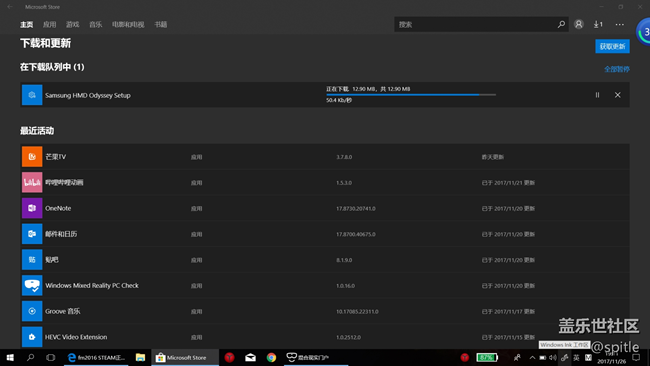Open the 电影和电视 tab
This screenshot has height=366, width=650.
pos(128,24)
